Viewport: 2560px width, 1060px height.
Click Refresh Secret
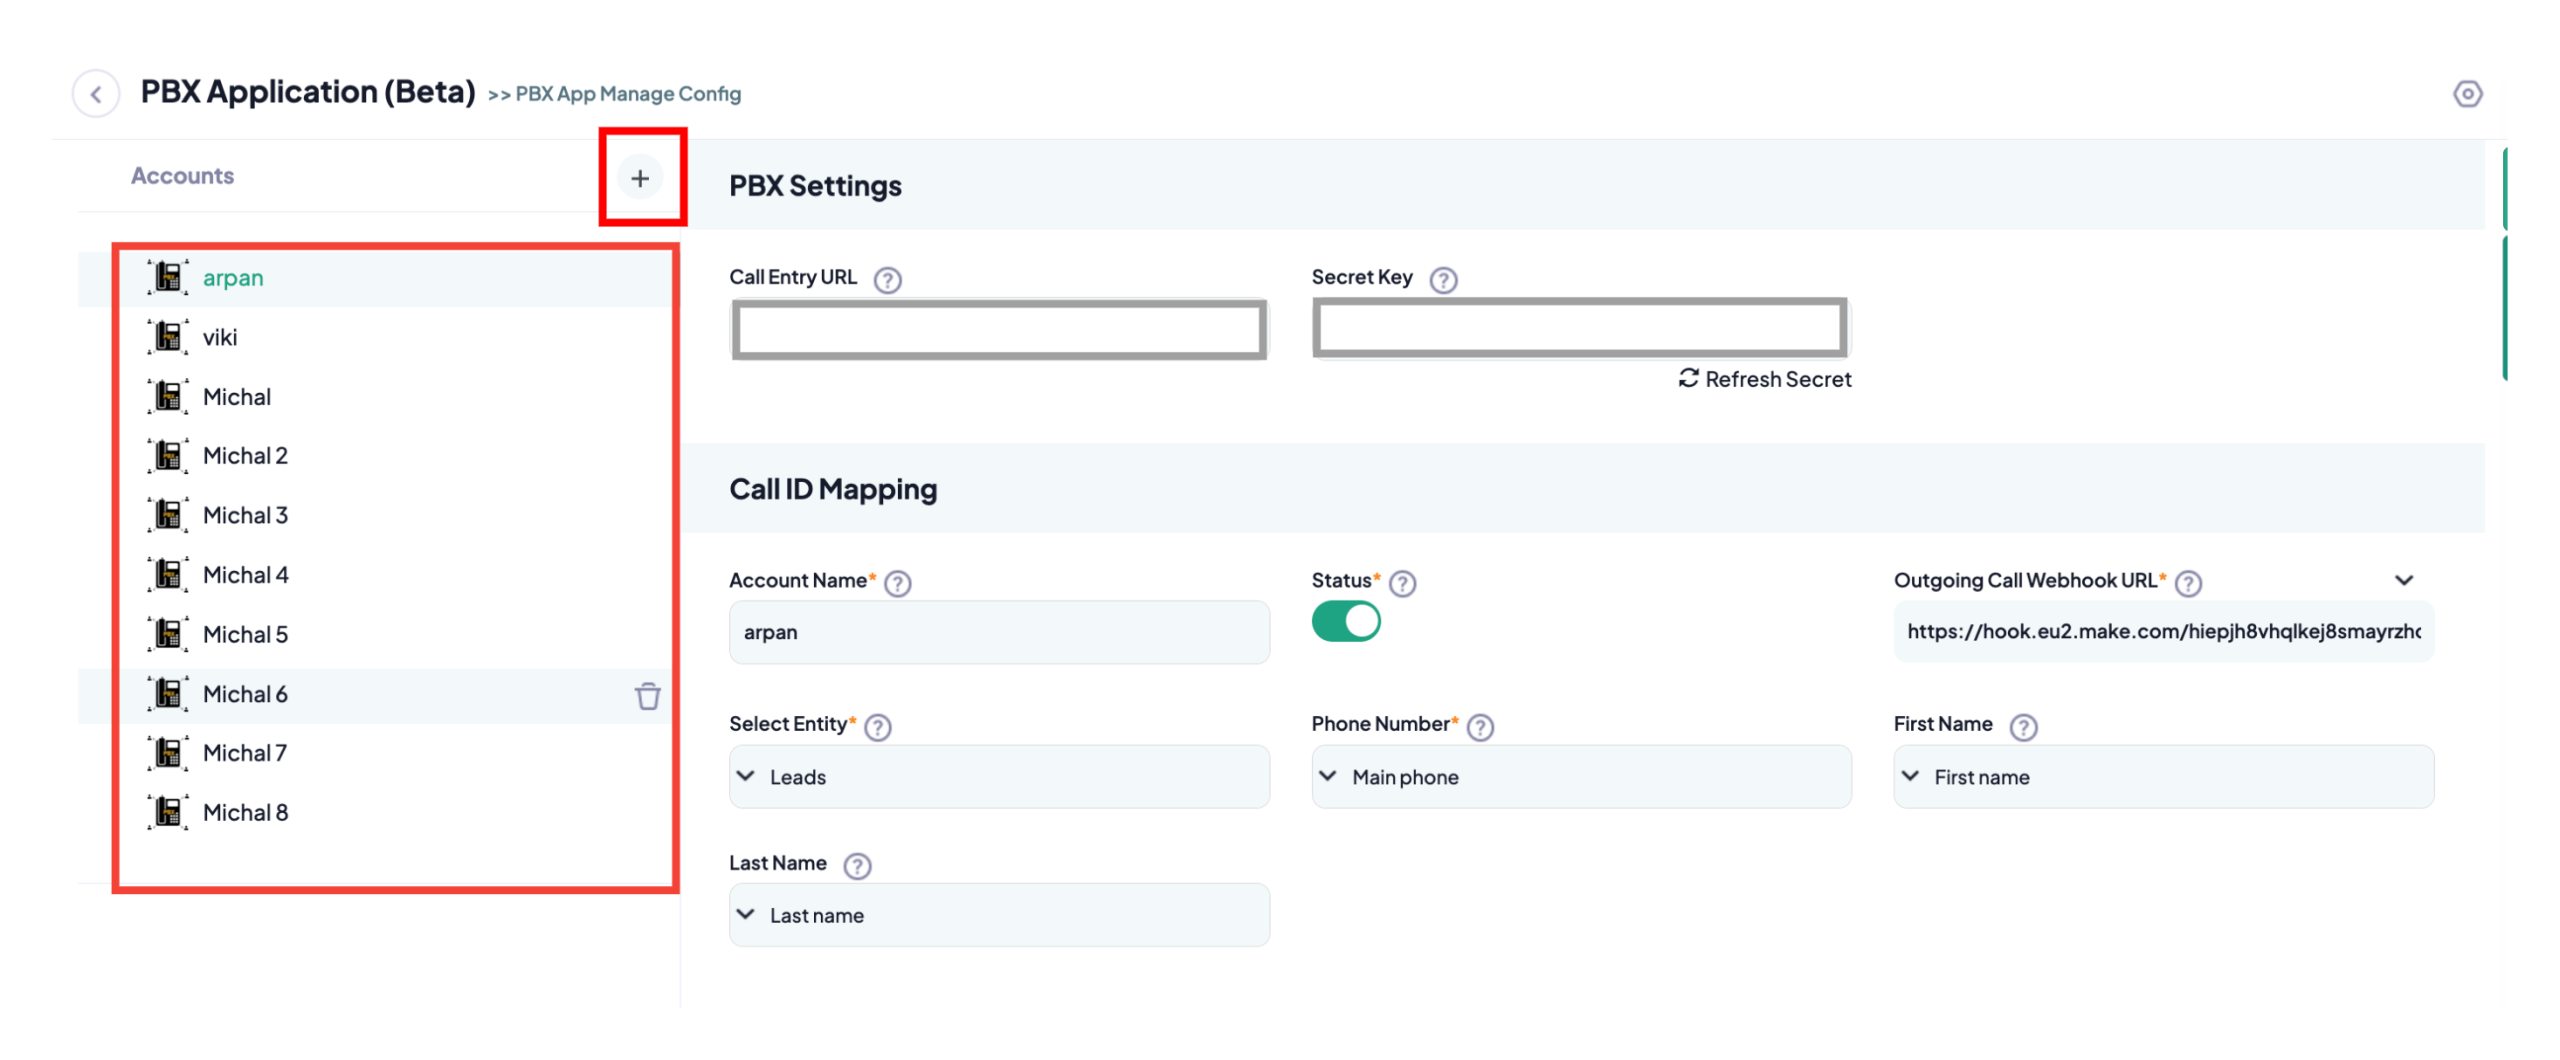[1765, 379]
